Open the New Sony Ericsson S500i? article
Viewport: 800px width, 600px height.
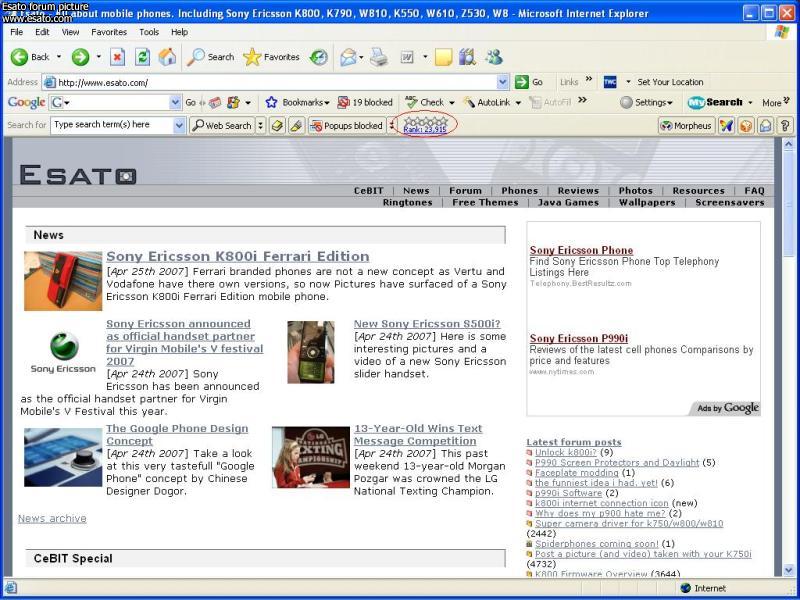427,324
